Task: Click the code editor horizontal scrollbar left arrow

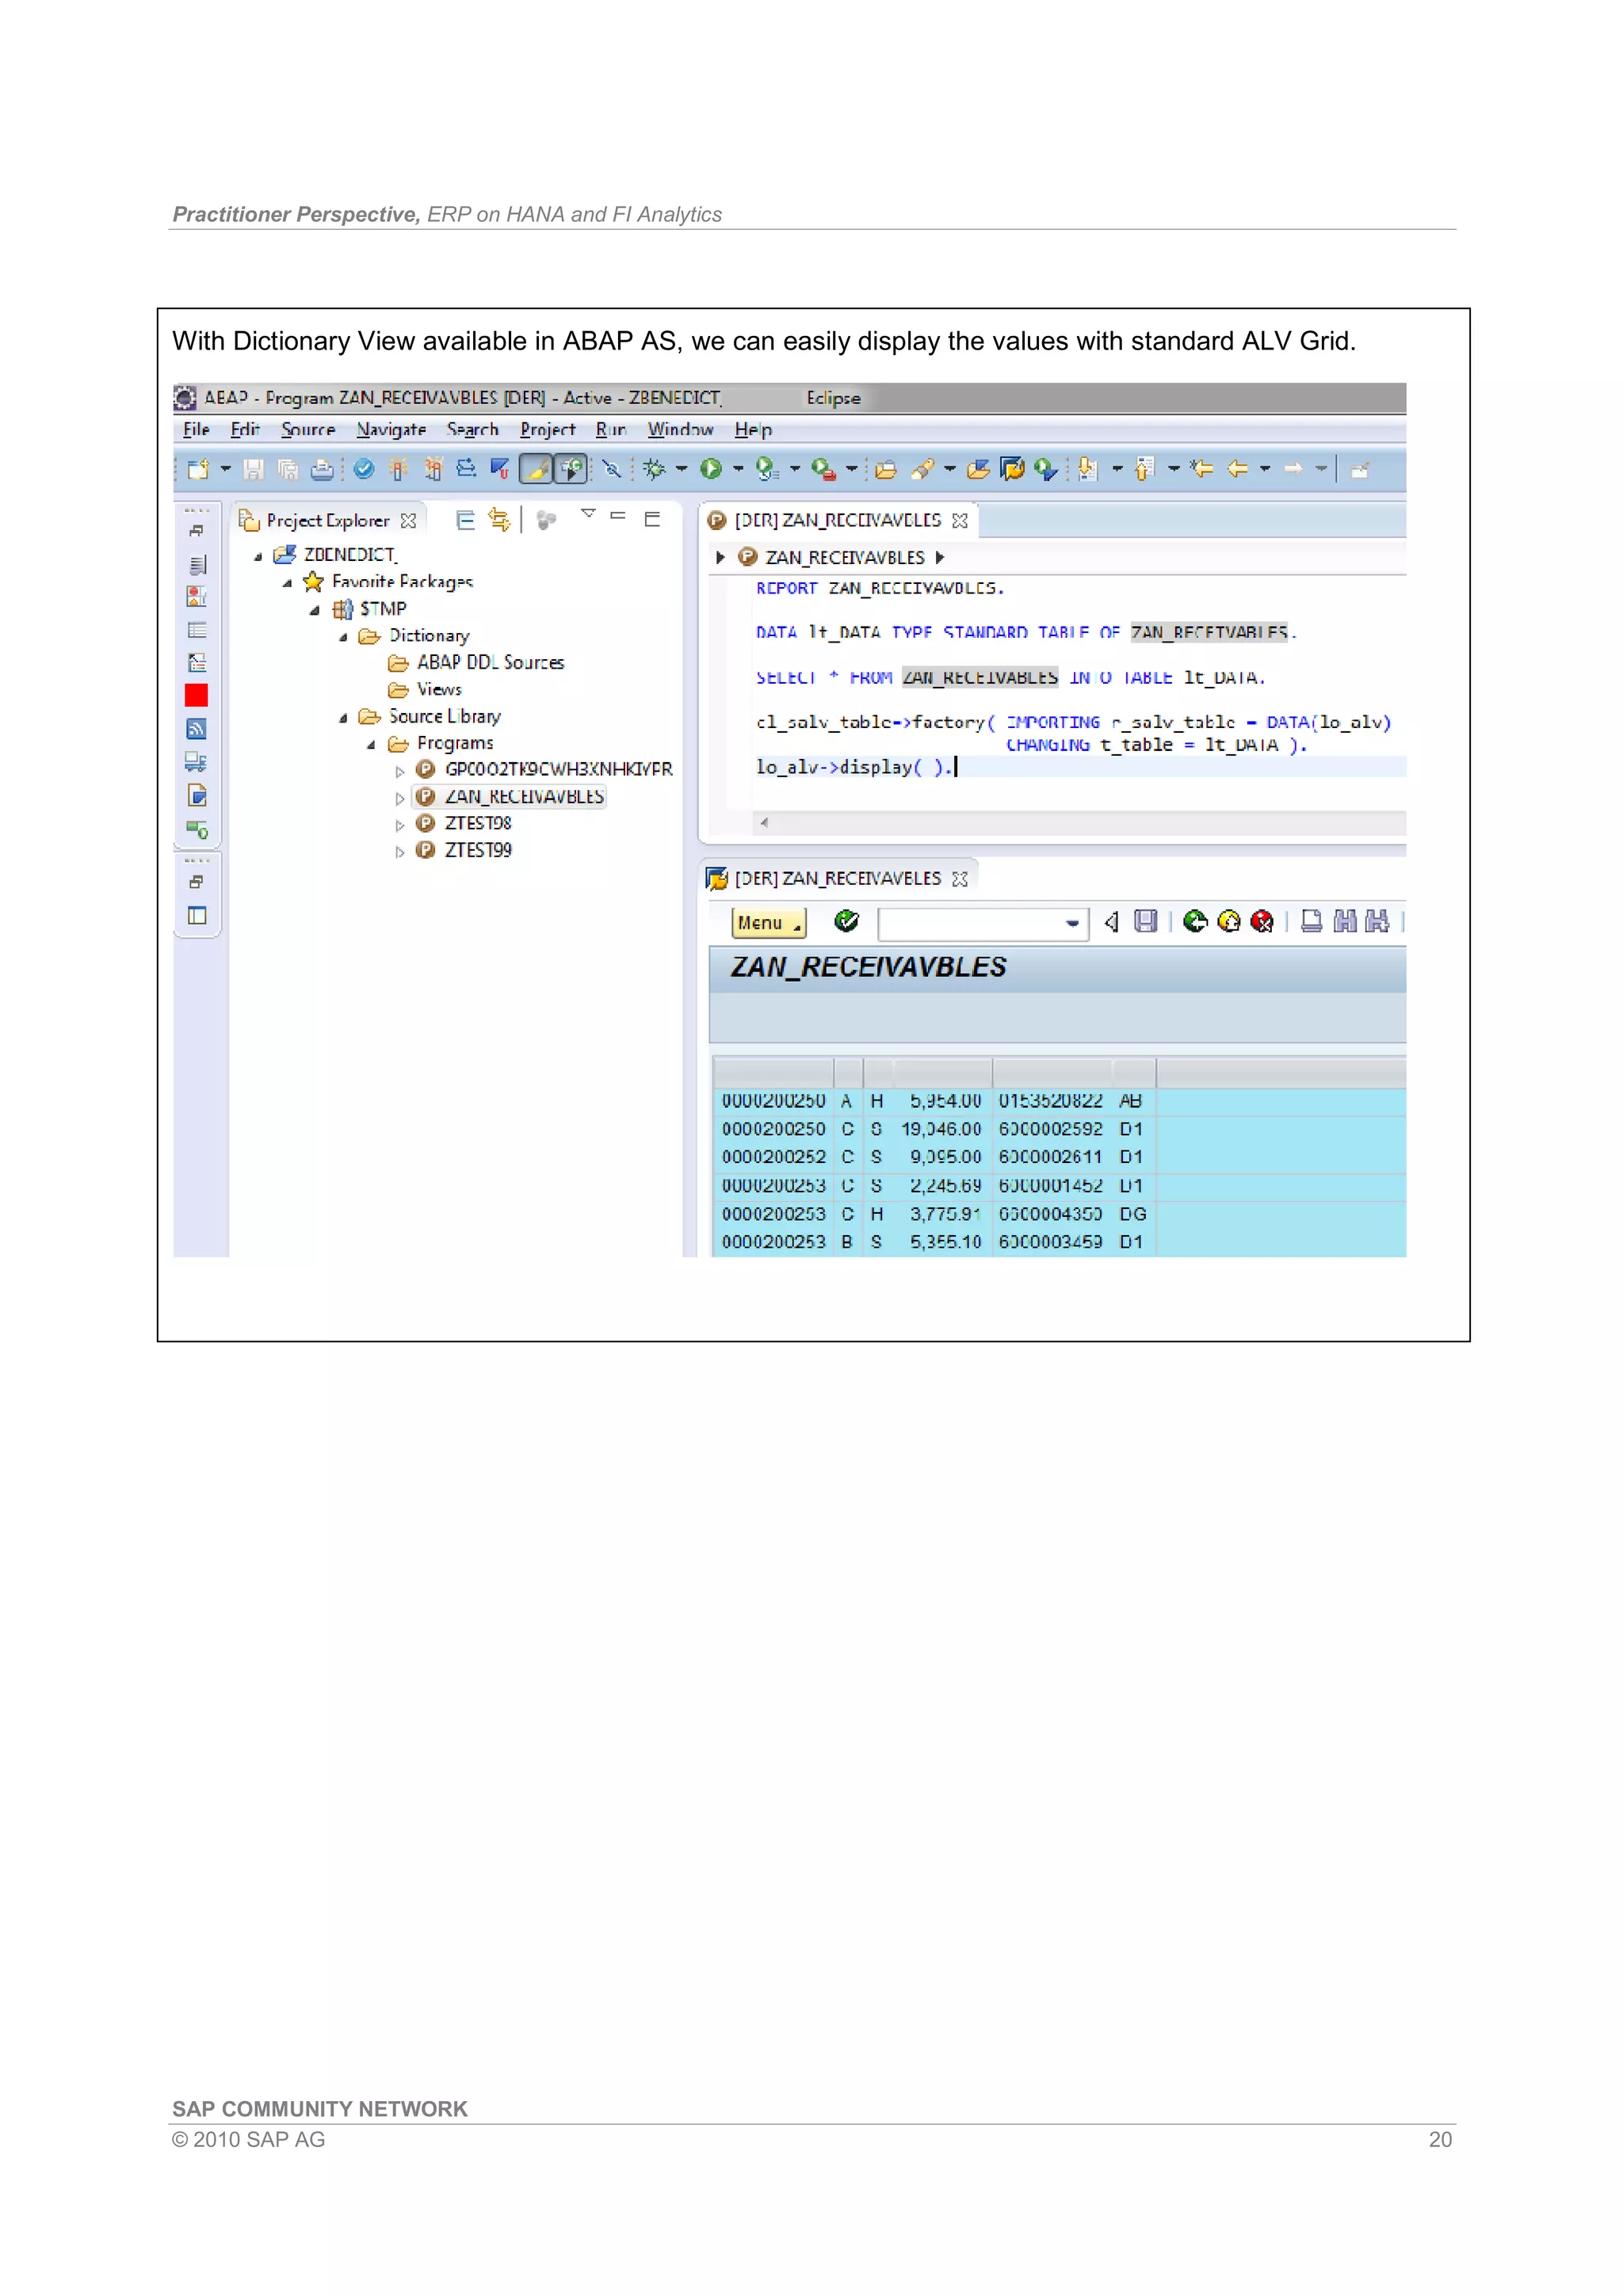Action: click(x=765, y=823)
